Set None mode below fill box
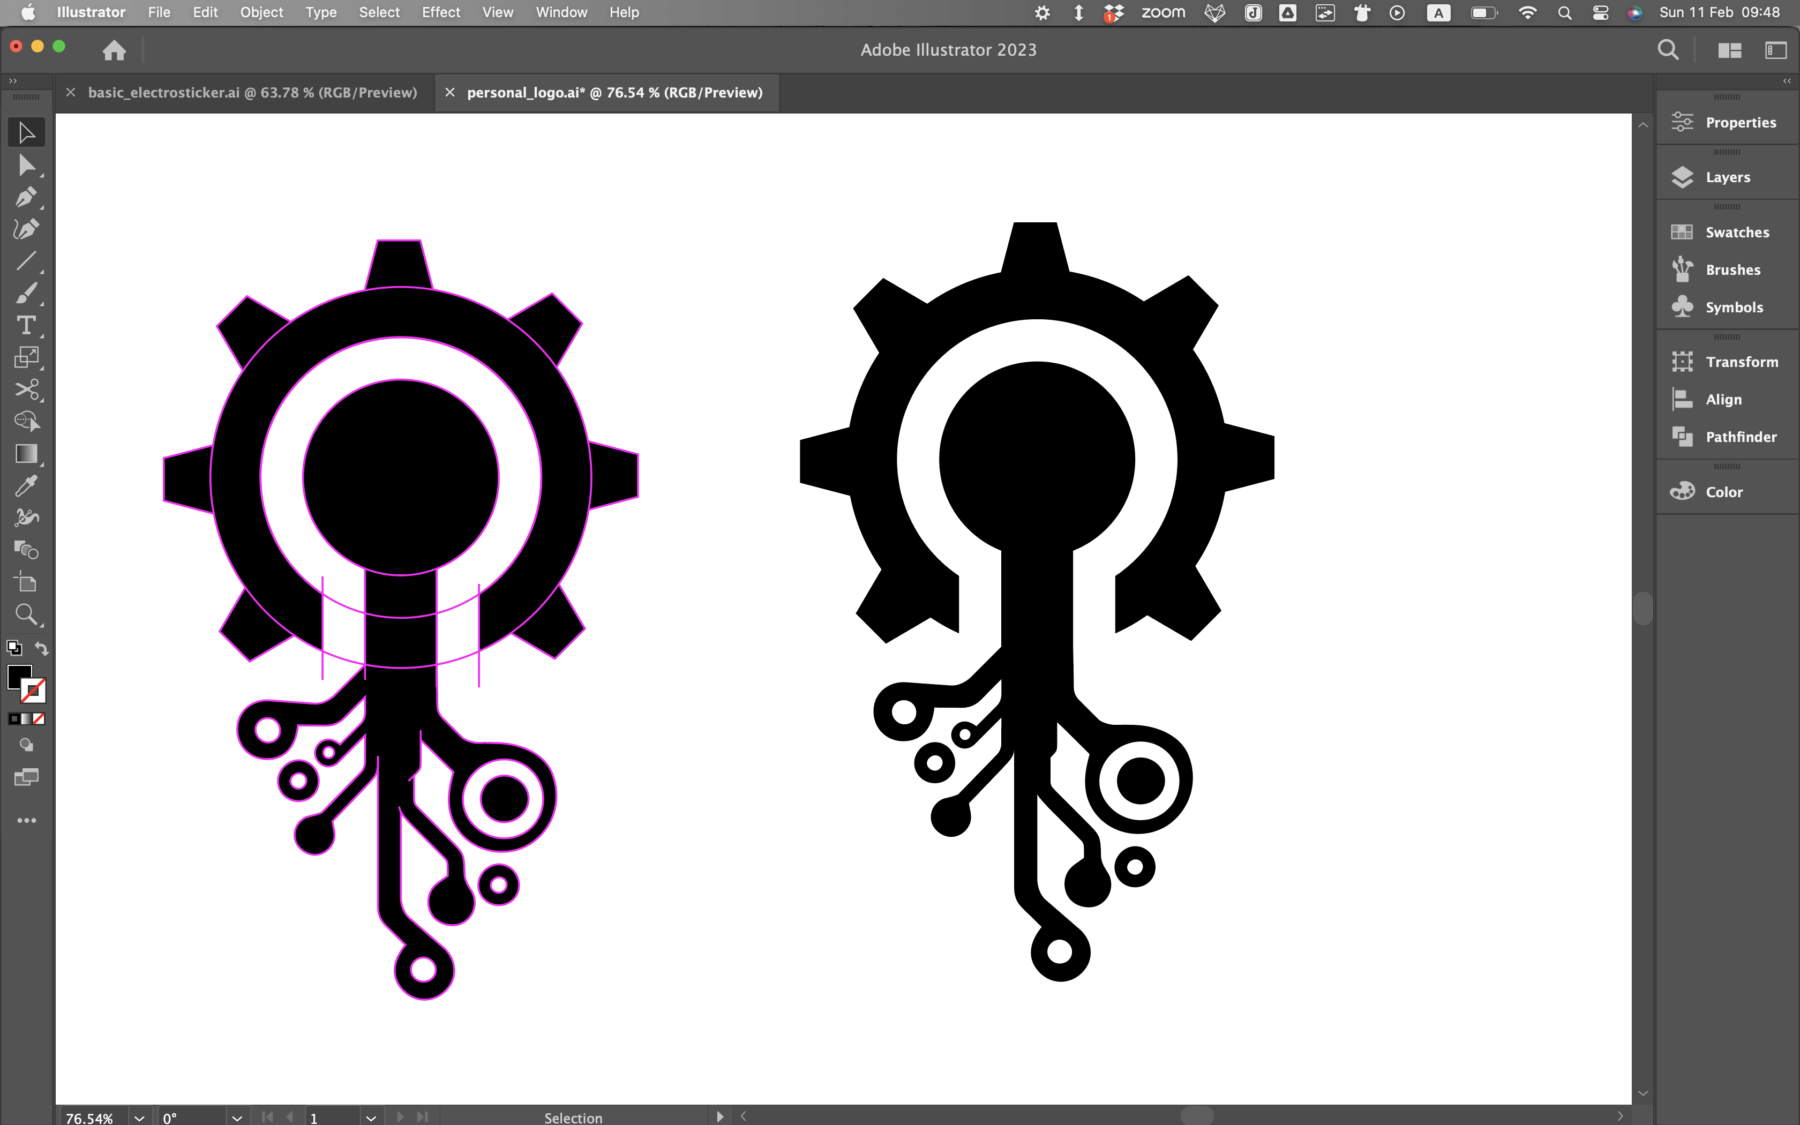 [39, 719]
